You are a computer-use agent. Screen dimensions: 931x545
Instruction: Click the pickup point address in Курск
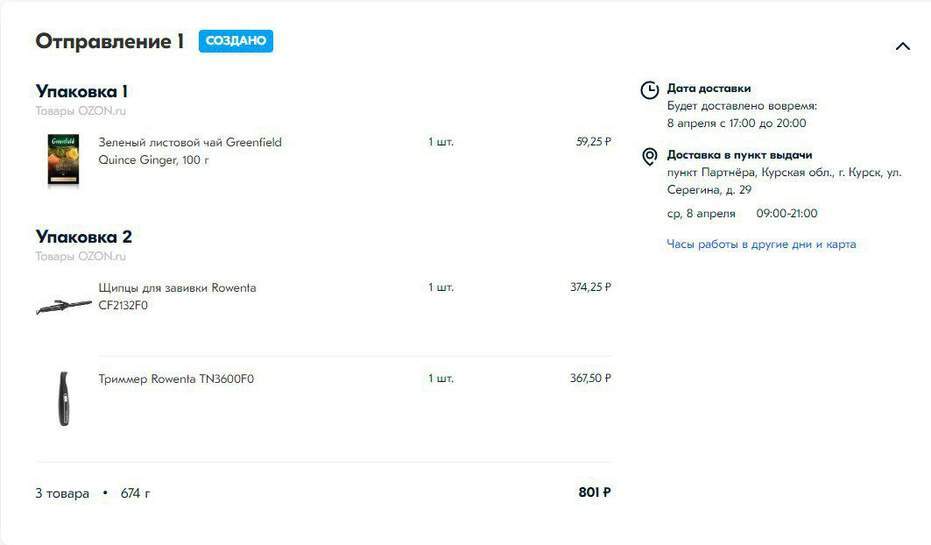(784, 181)
